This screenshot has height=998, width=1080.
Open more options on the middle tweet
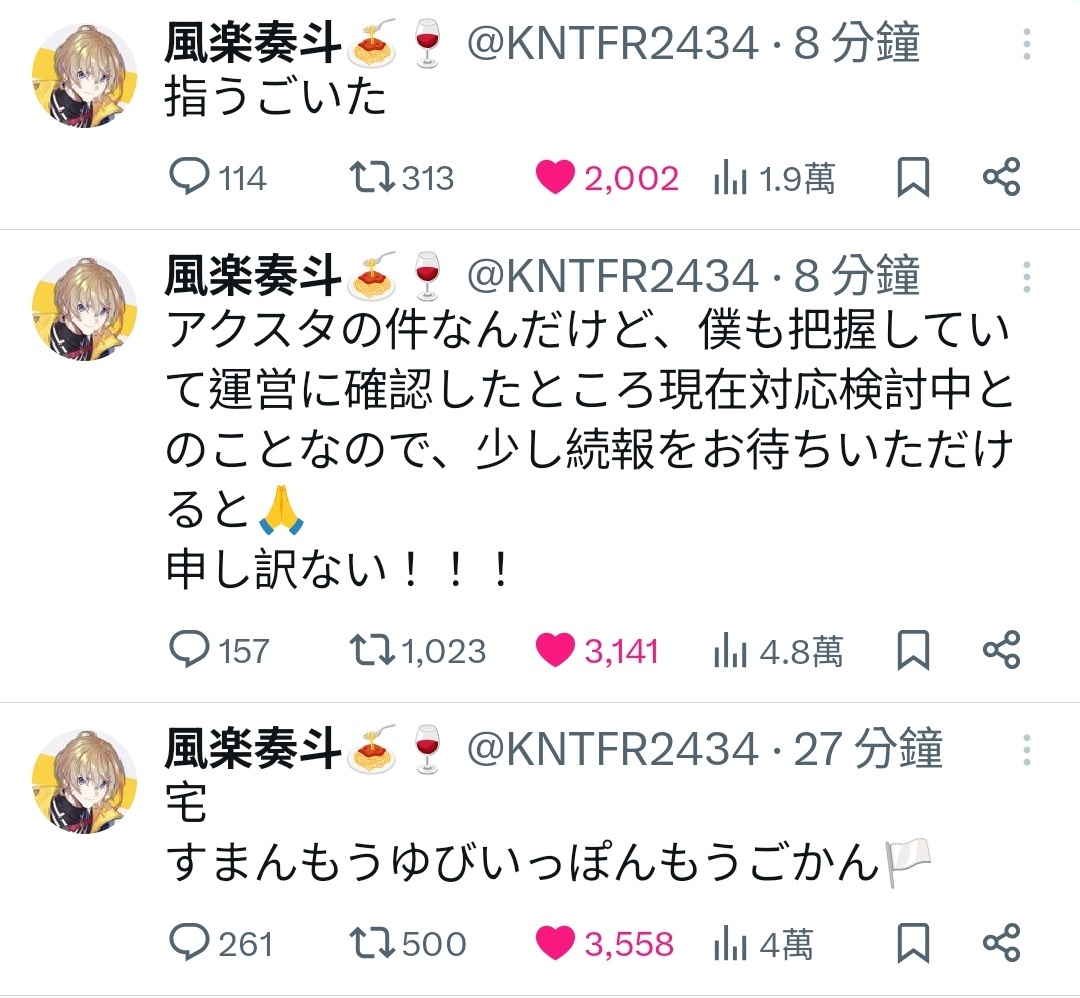1026,277
